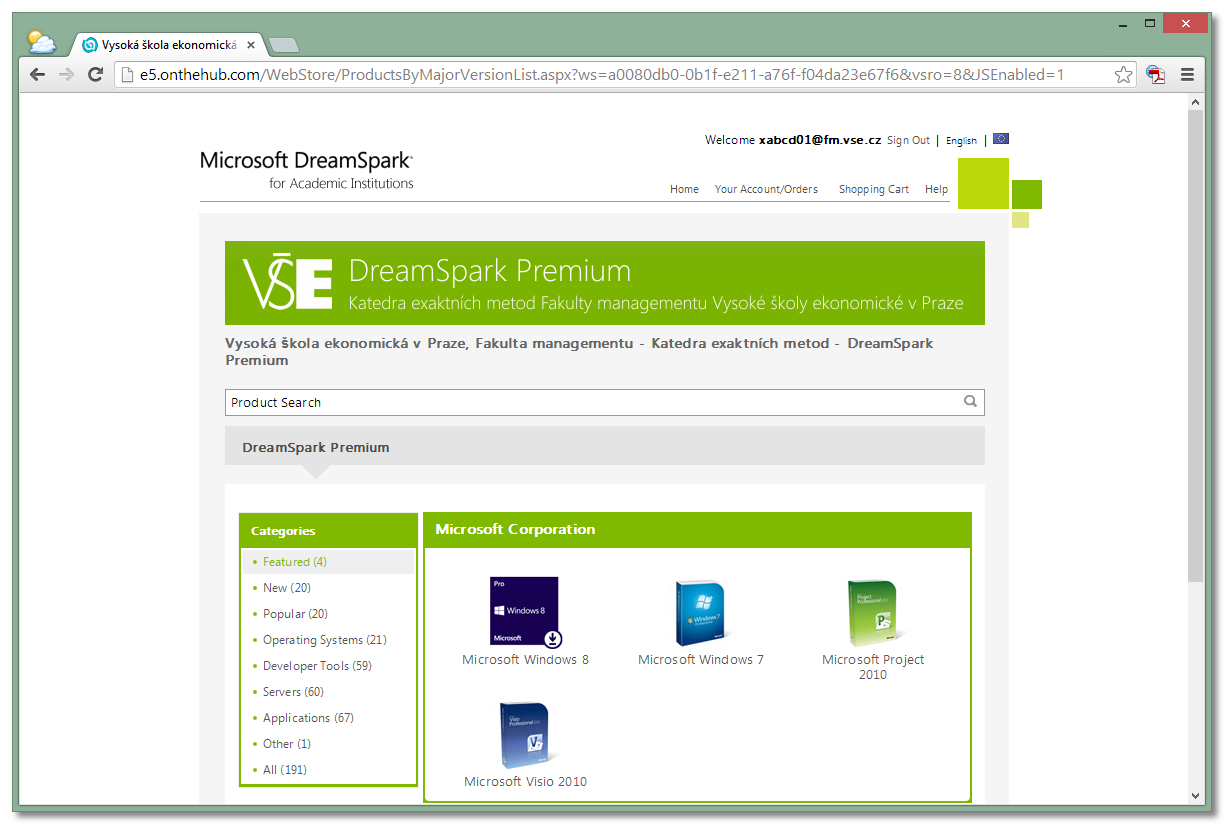Click the vertical scrollbar thumb
The width and height of the screenshot is (1225, 825).
[x=1195, y=346]
